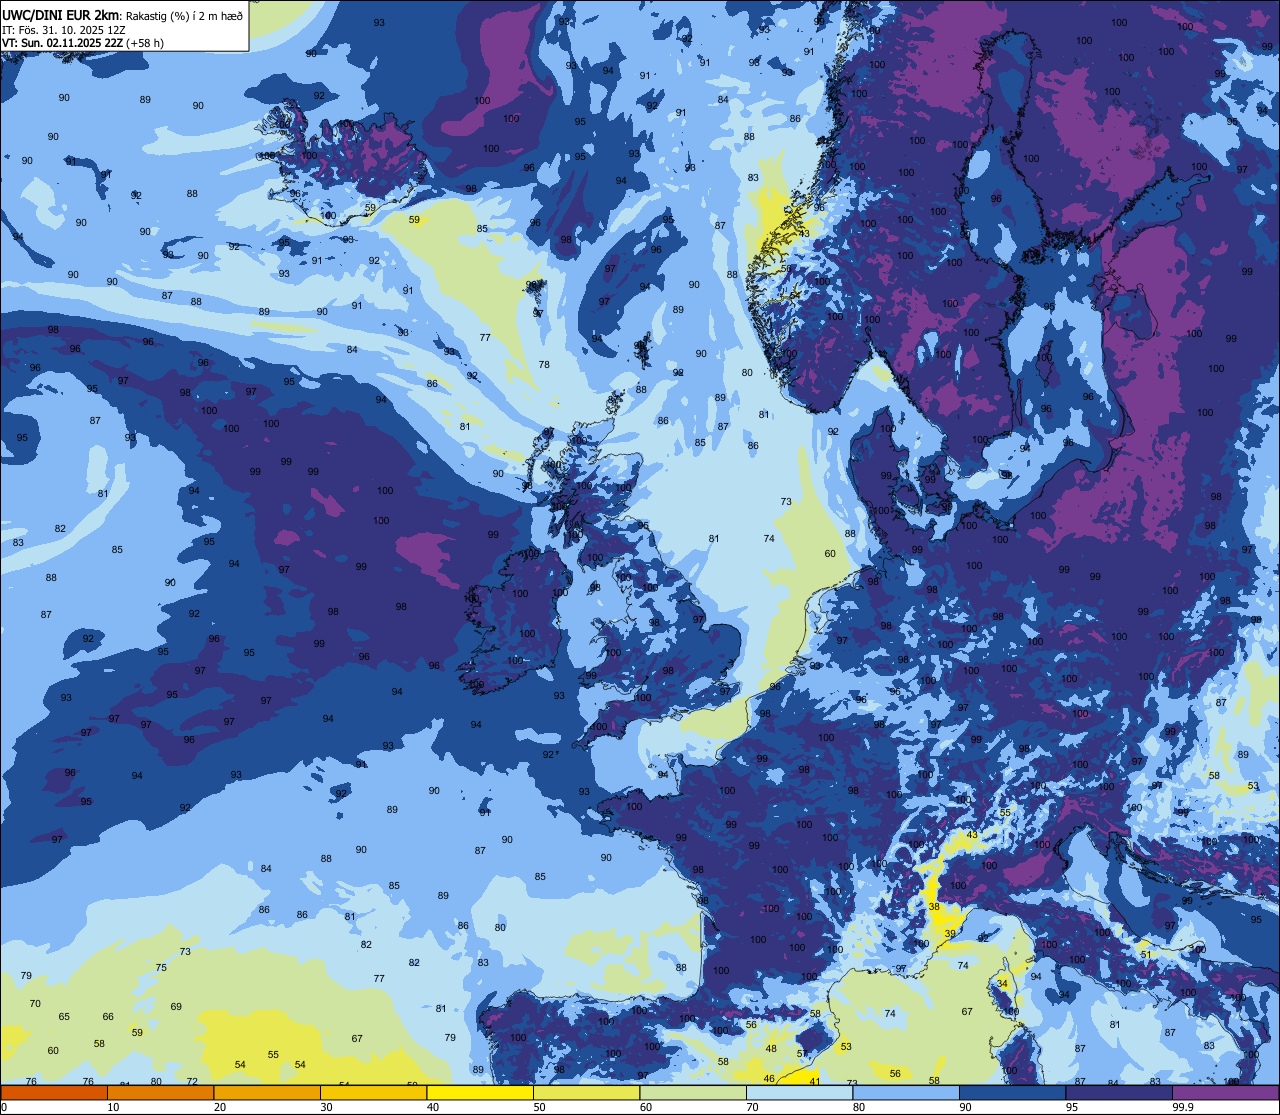Click the "70" legend scale label
The width and height of the screenshot is (1280, 1115).
pyautogui.click(x=752, y=1107)
